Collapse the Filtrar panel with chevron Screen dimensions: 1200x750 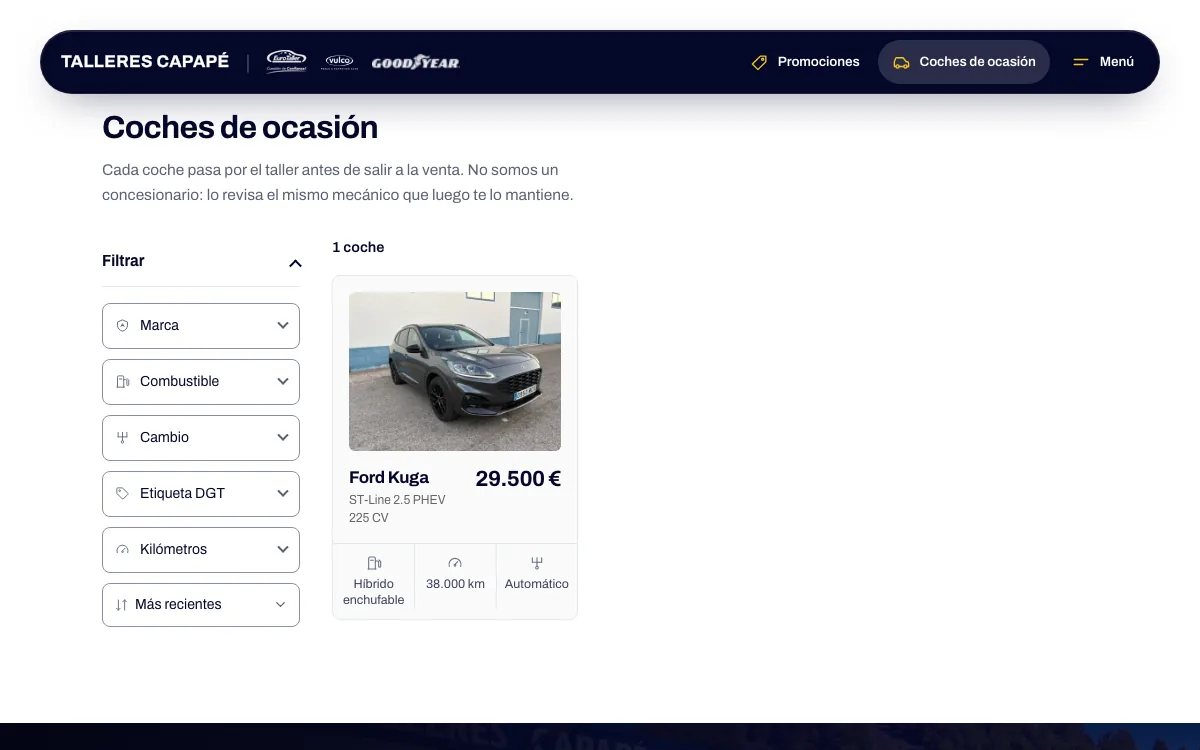(295, 263)
